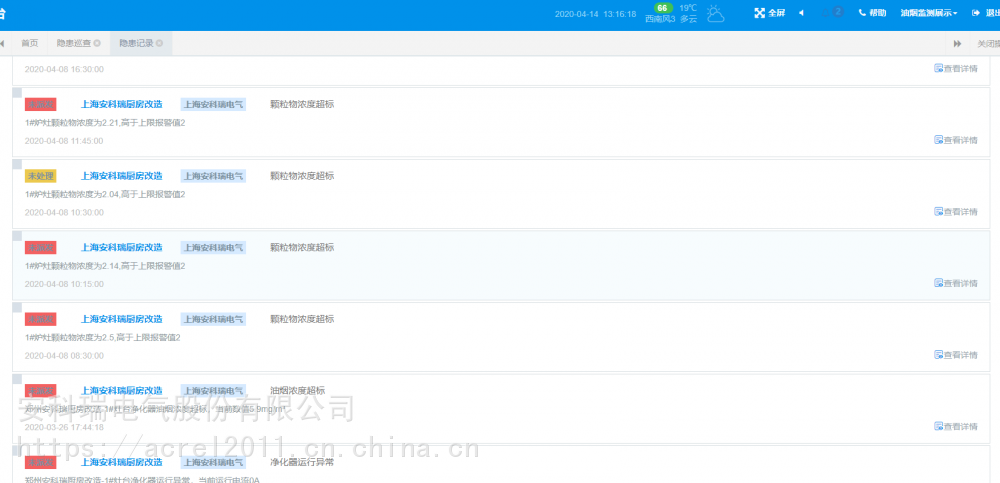Open 上海安科瑞厨房改造 link in the 净化器运行异常 record
Screen dimensions: 1000x483
(121, 462)
